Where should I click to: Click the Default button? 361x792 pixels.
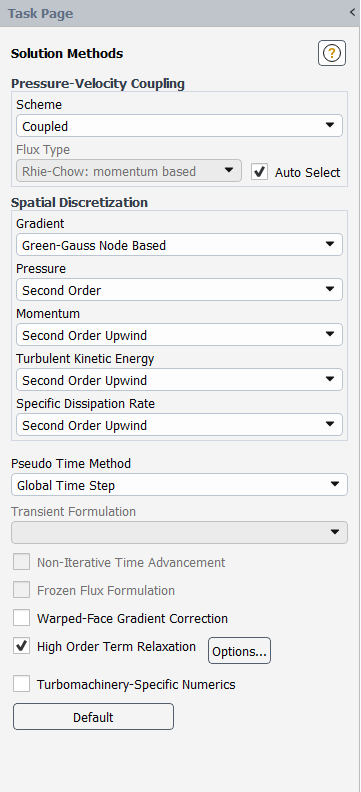[93, 717]
